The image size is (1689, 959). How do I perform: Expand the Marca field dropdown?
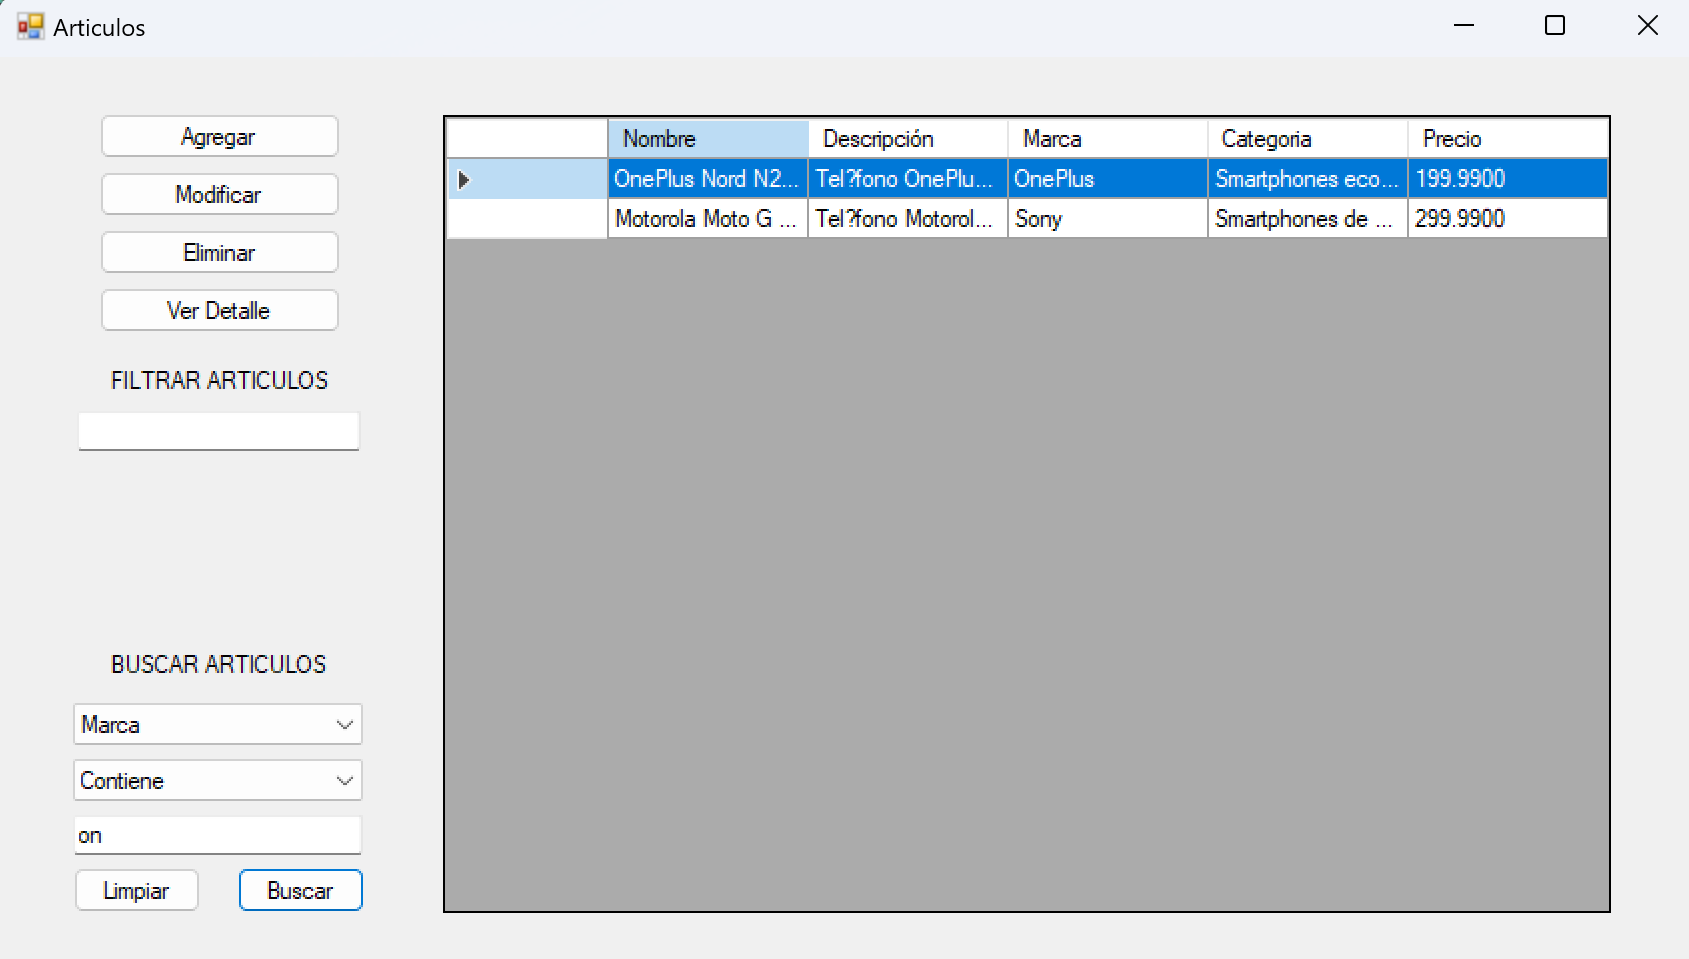[x=344, y=725]
